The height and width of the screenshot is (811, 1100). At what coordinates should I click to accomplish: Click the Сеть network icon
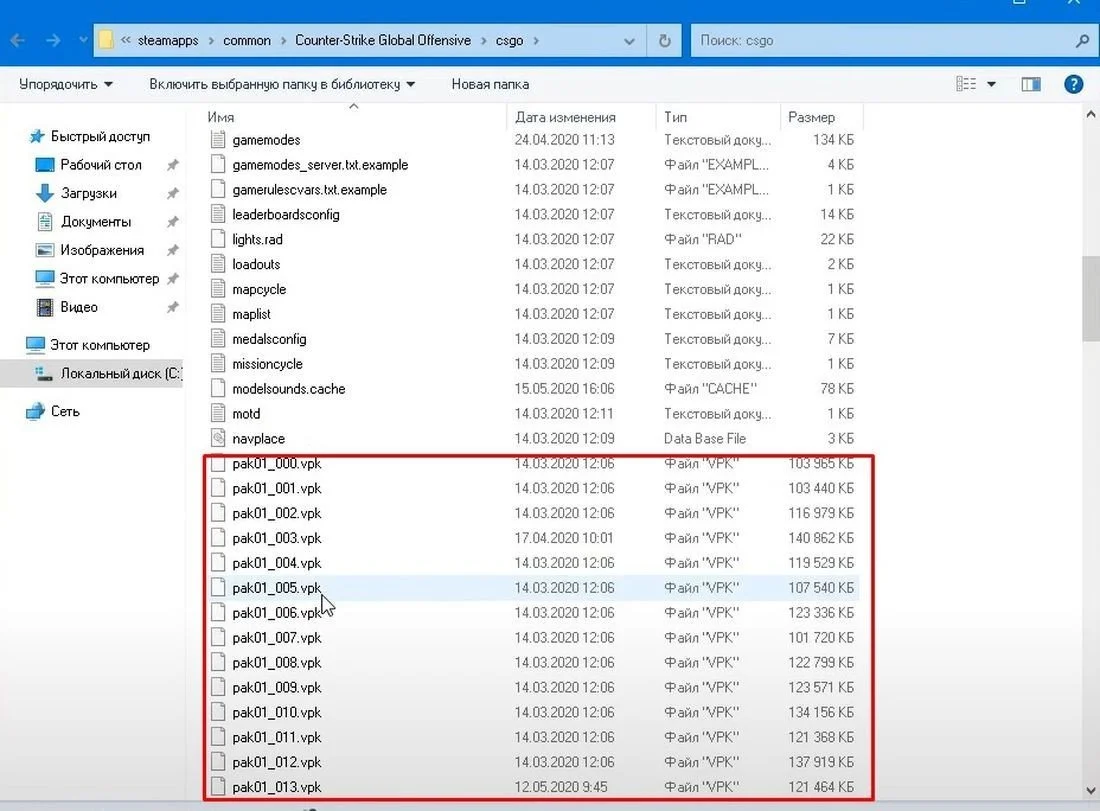pyautogui.click(x=35, y=411)
